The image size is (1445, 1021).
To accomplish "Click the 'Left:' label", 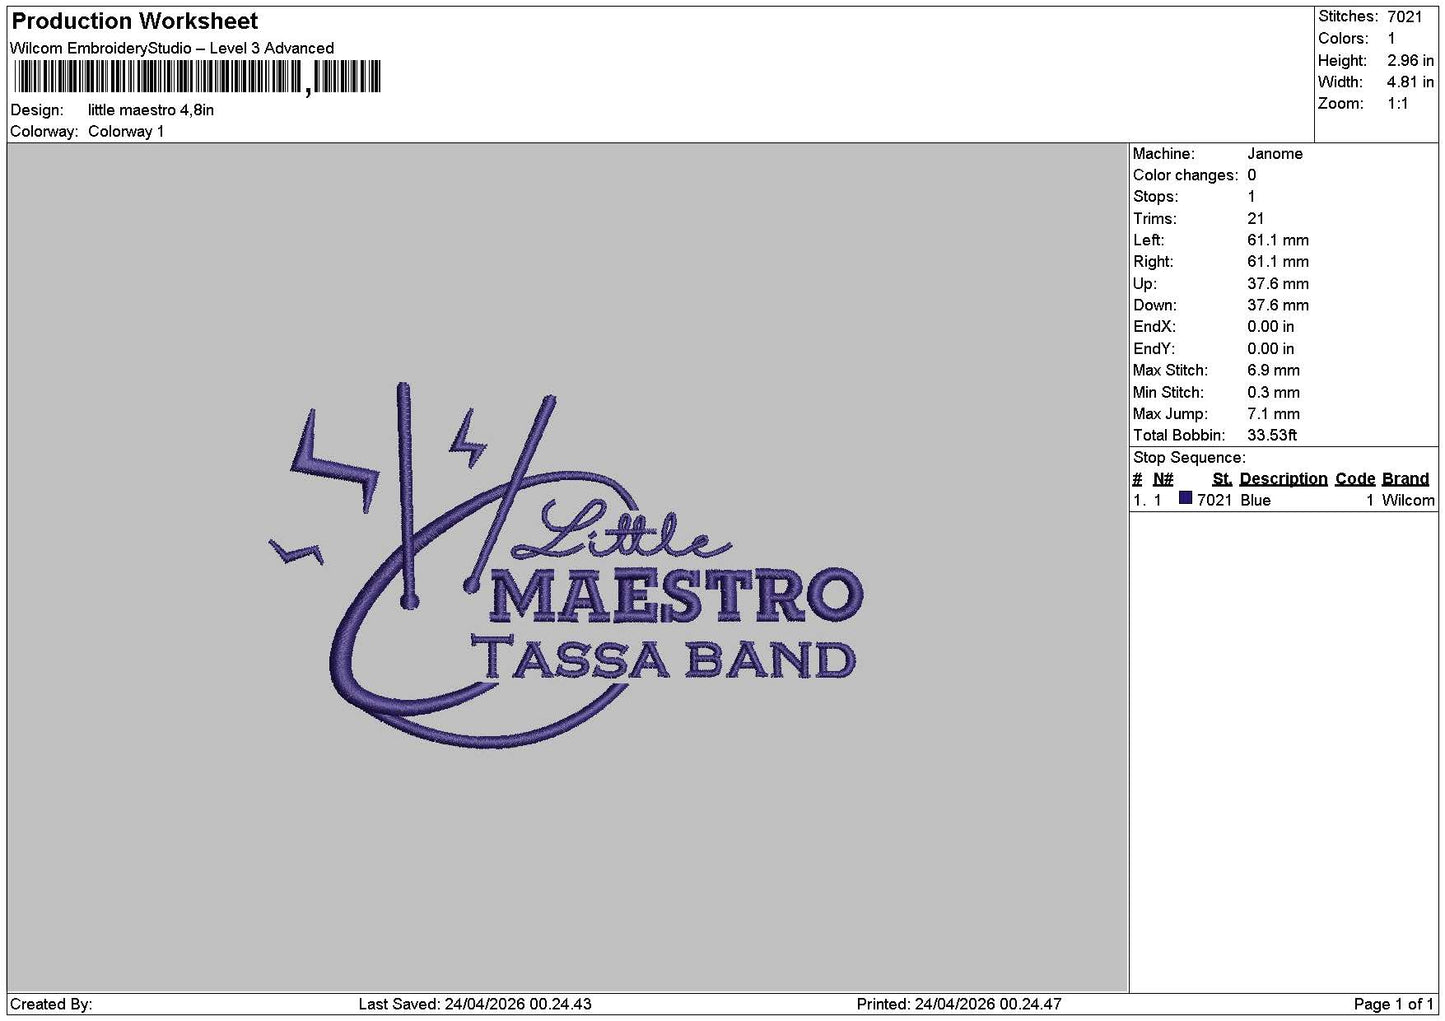I will click(1148, 241).
